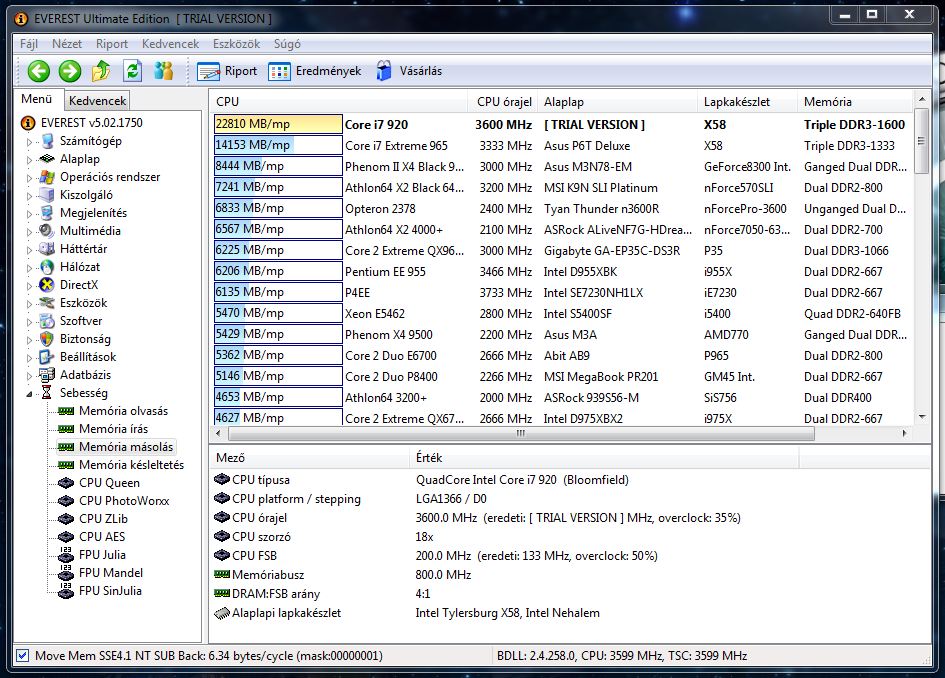Sort by CPU órajel column header
945x678 pixels.
(x=503, y=102)
